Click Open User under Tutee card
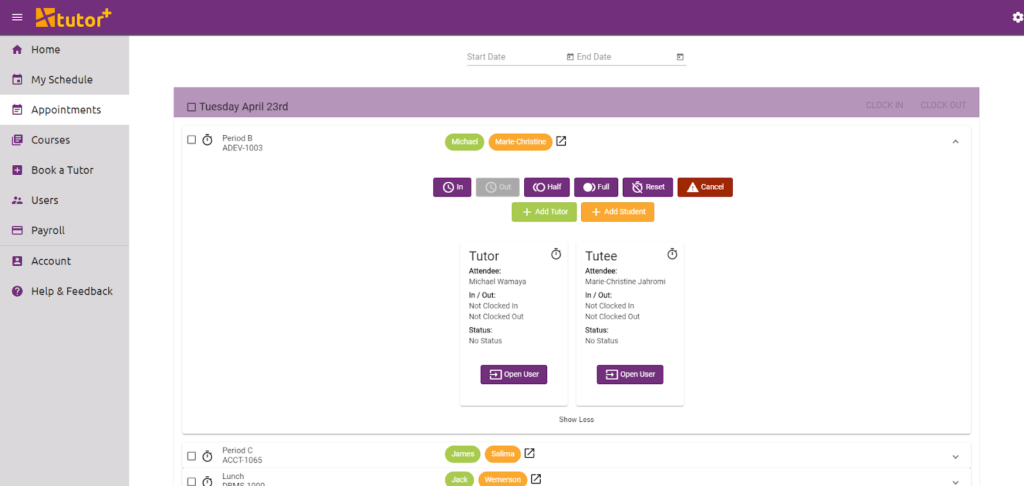The width and height of the screenshot is (1024, 486). click(x=630, y=374)
